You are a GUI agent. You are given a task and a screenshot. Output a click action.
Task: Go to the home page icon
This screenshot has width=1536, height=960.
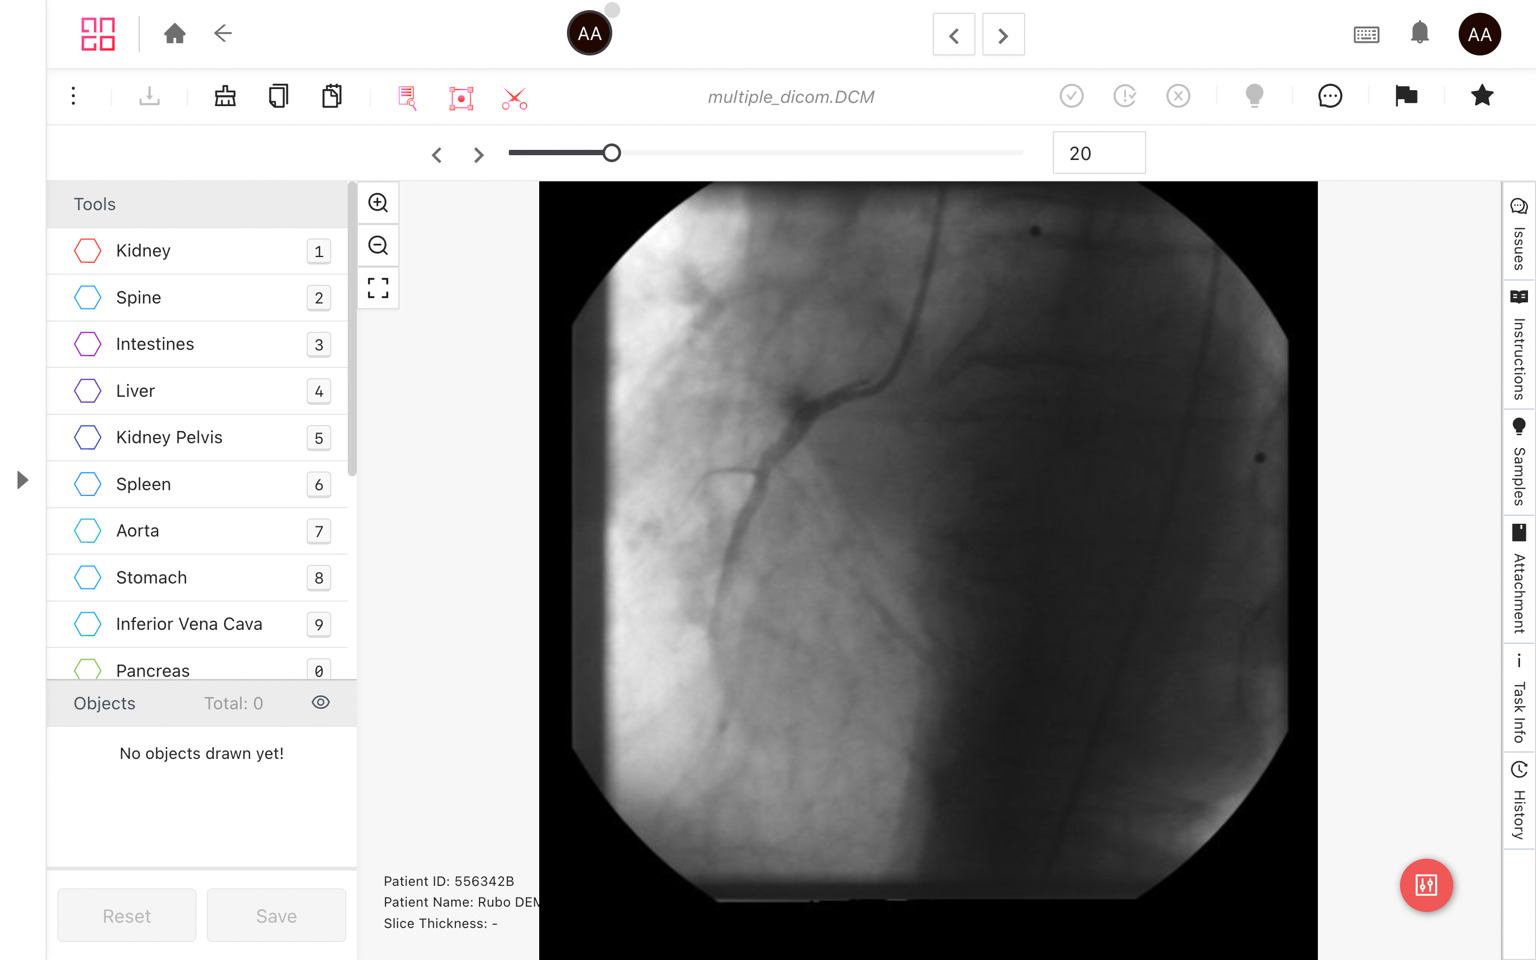(175, 34)
